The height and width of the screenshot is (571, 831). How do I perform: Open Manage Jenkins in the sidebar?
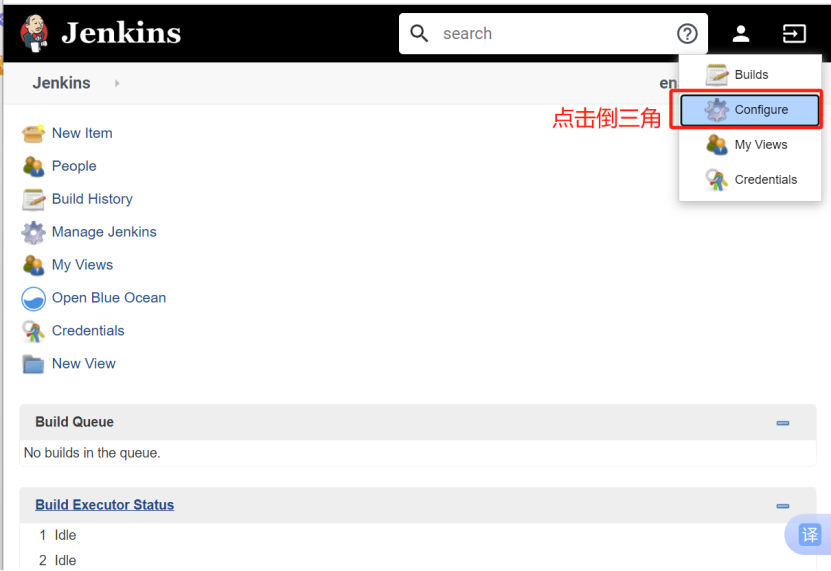click(x=104, y=232)
